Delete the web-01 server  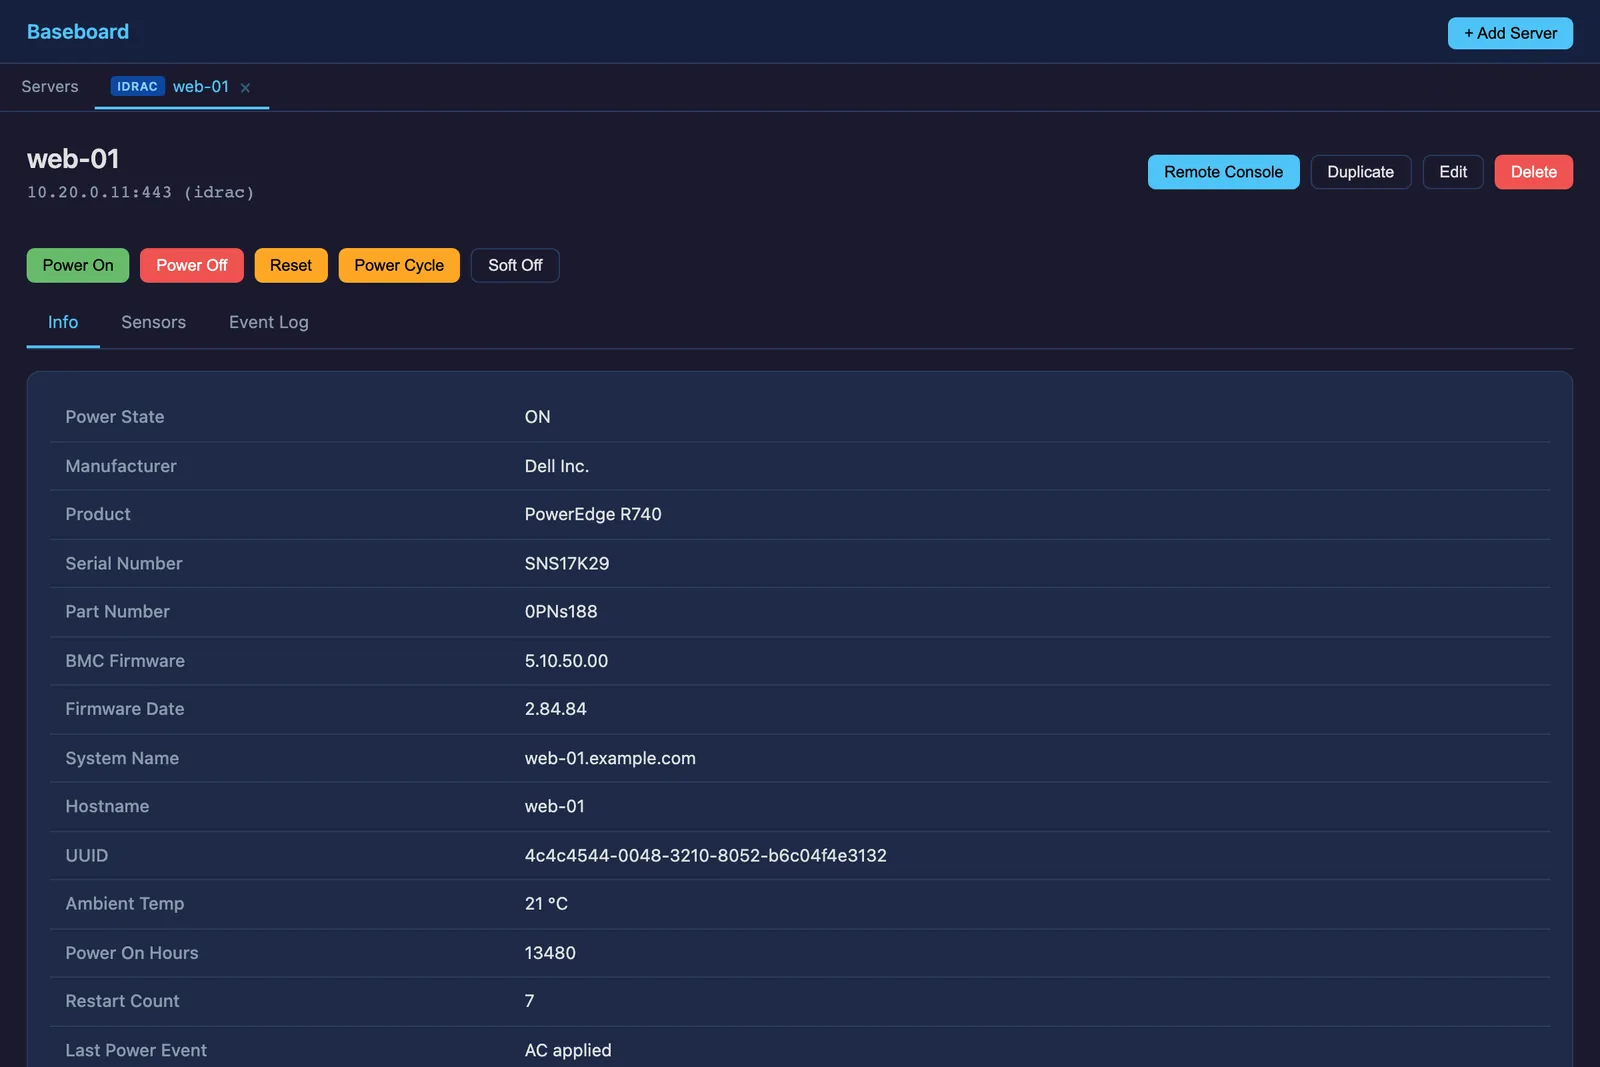pos(1533,172)
